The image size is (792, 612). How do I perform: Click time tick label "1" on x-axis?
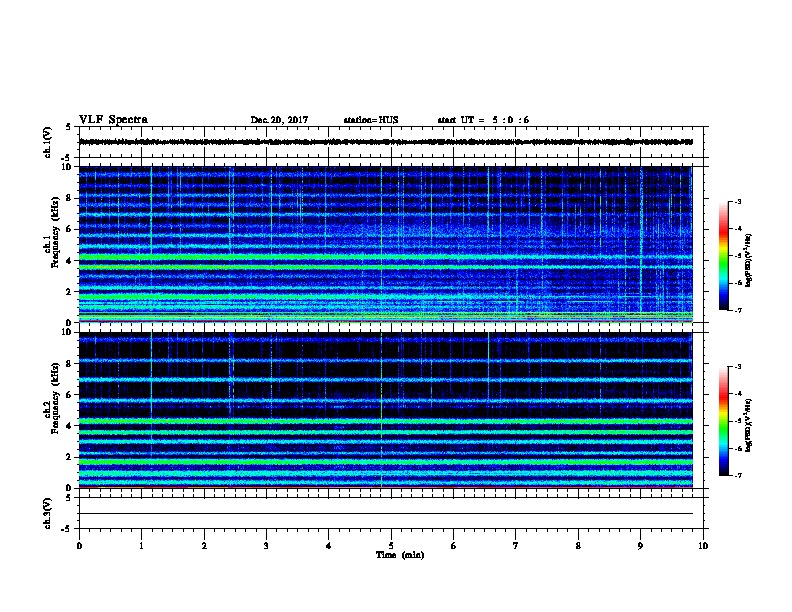(x=141, y=545)
